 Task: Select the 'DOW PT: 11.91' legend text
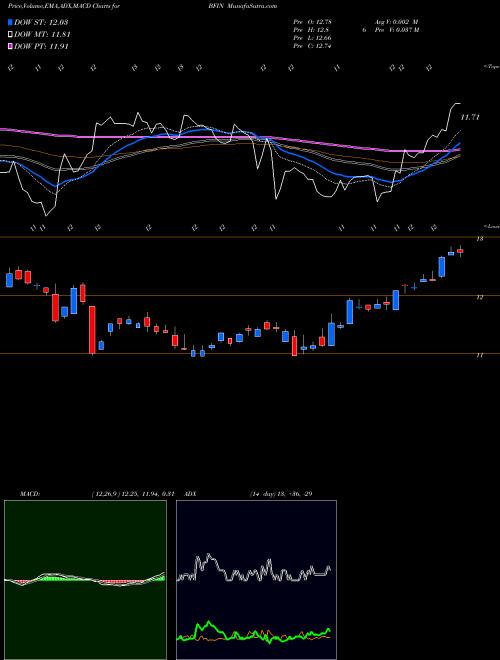click(41, 46)
